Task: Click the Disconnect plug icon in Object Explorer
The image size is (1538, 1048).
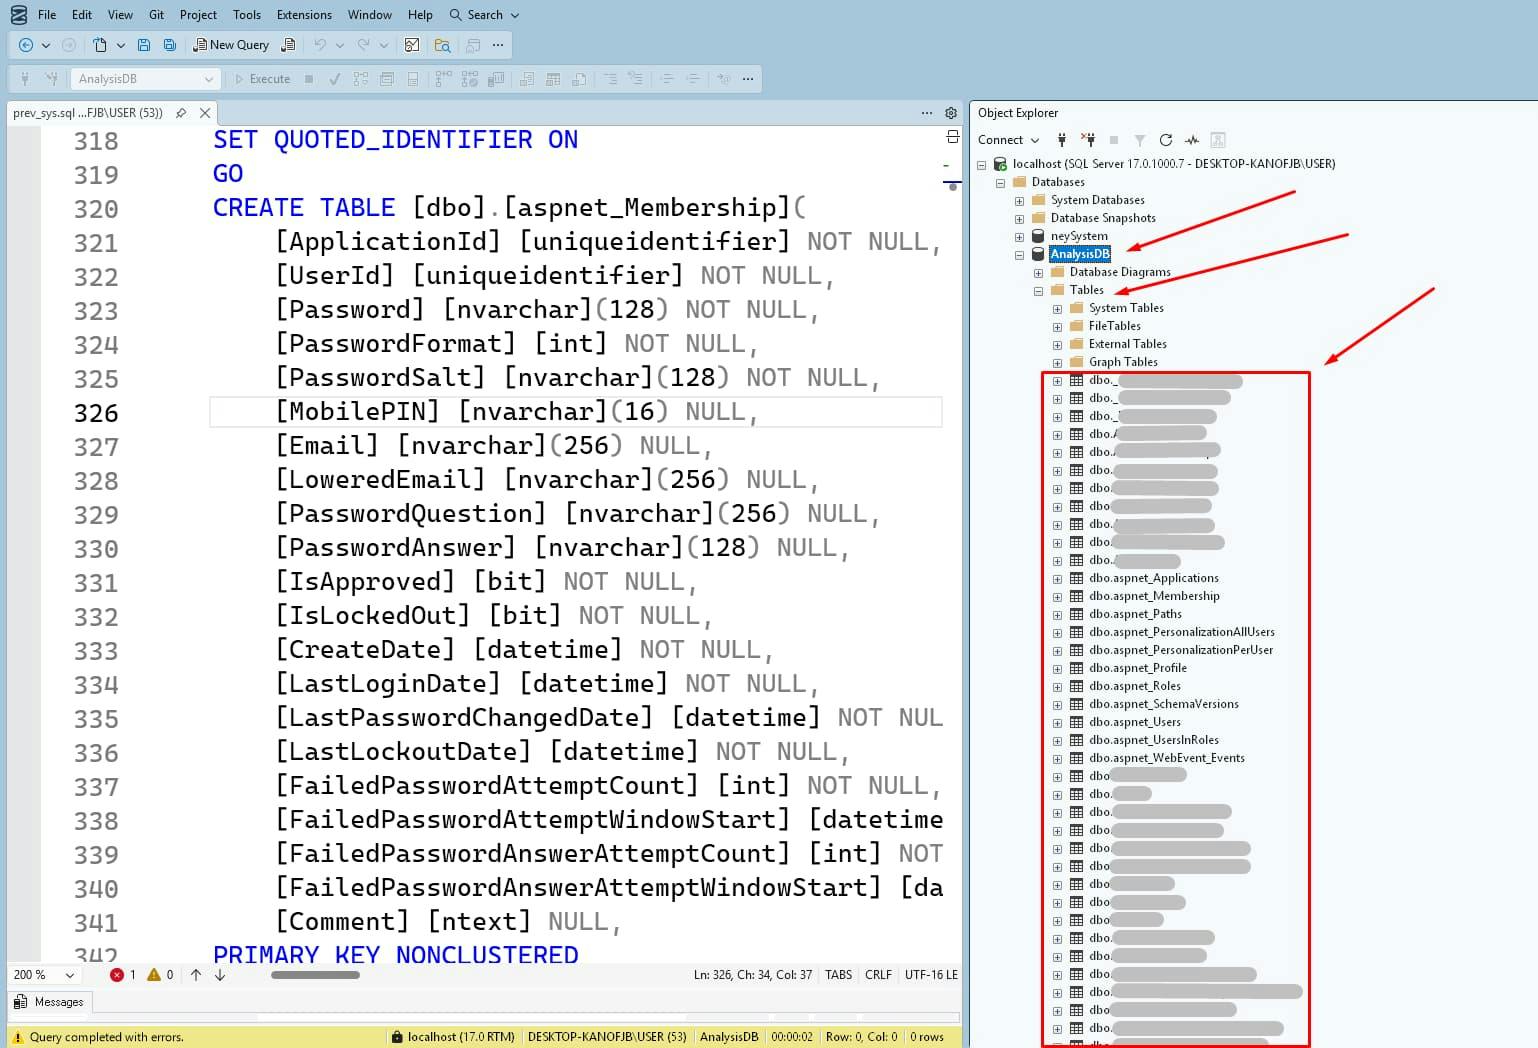Action: (1091, 140)
